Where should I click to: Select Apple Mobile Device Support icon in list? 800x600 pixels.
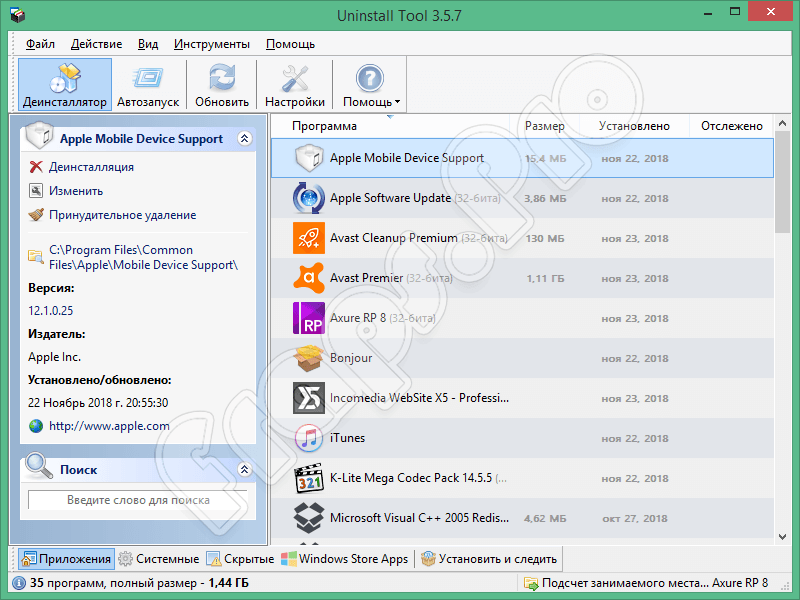(309, 158)
